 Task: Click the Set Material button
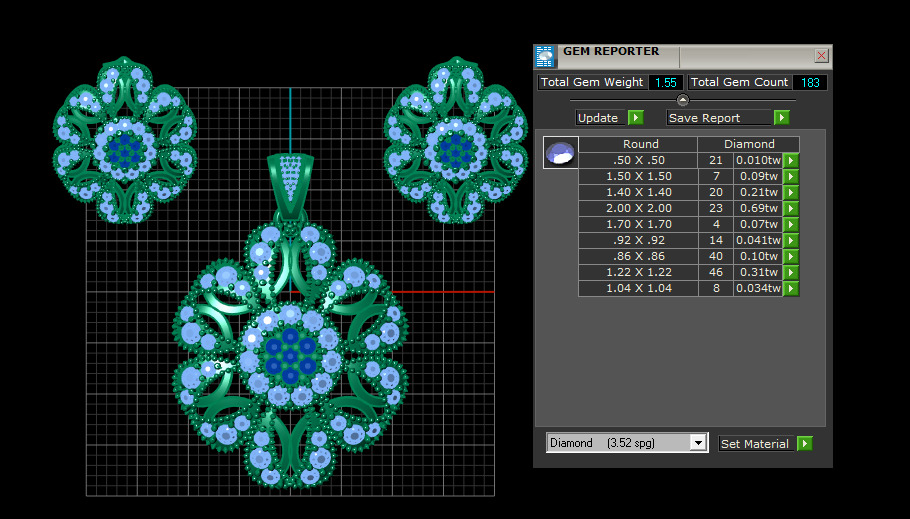coord(756,444)
